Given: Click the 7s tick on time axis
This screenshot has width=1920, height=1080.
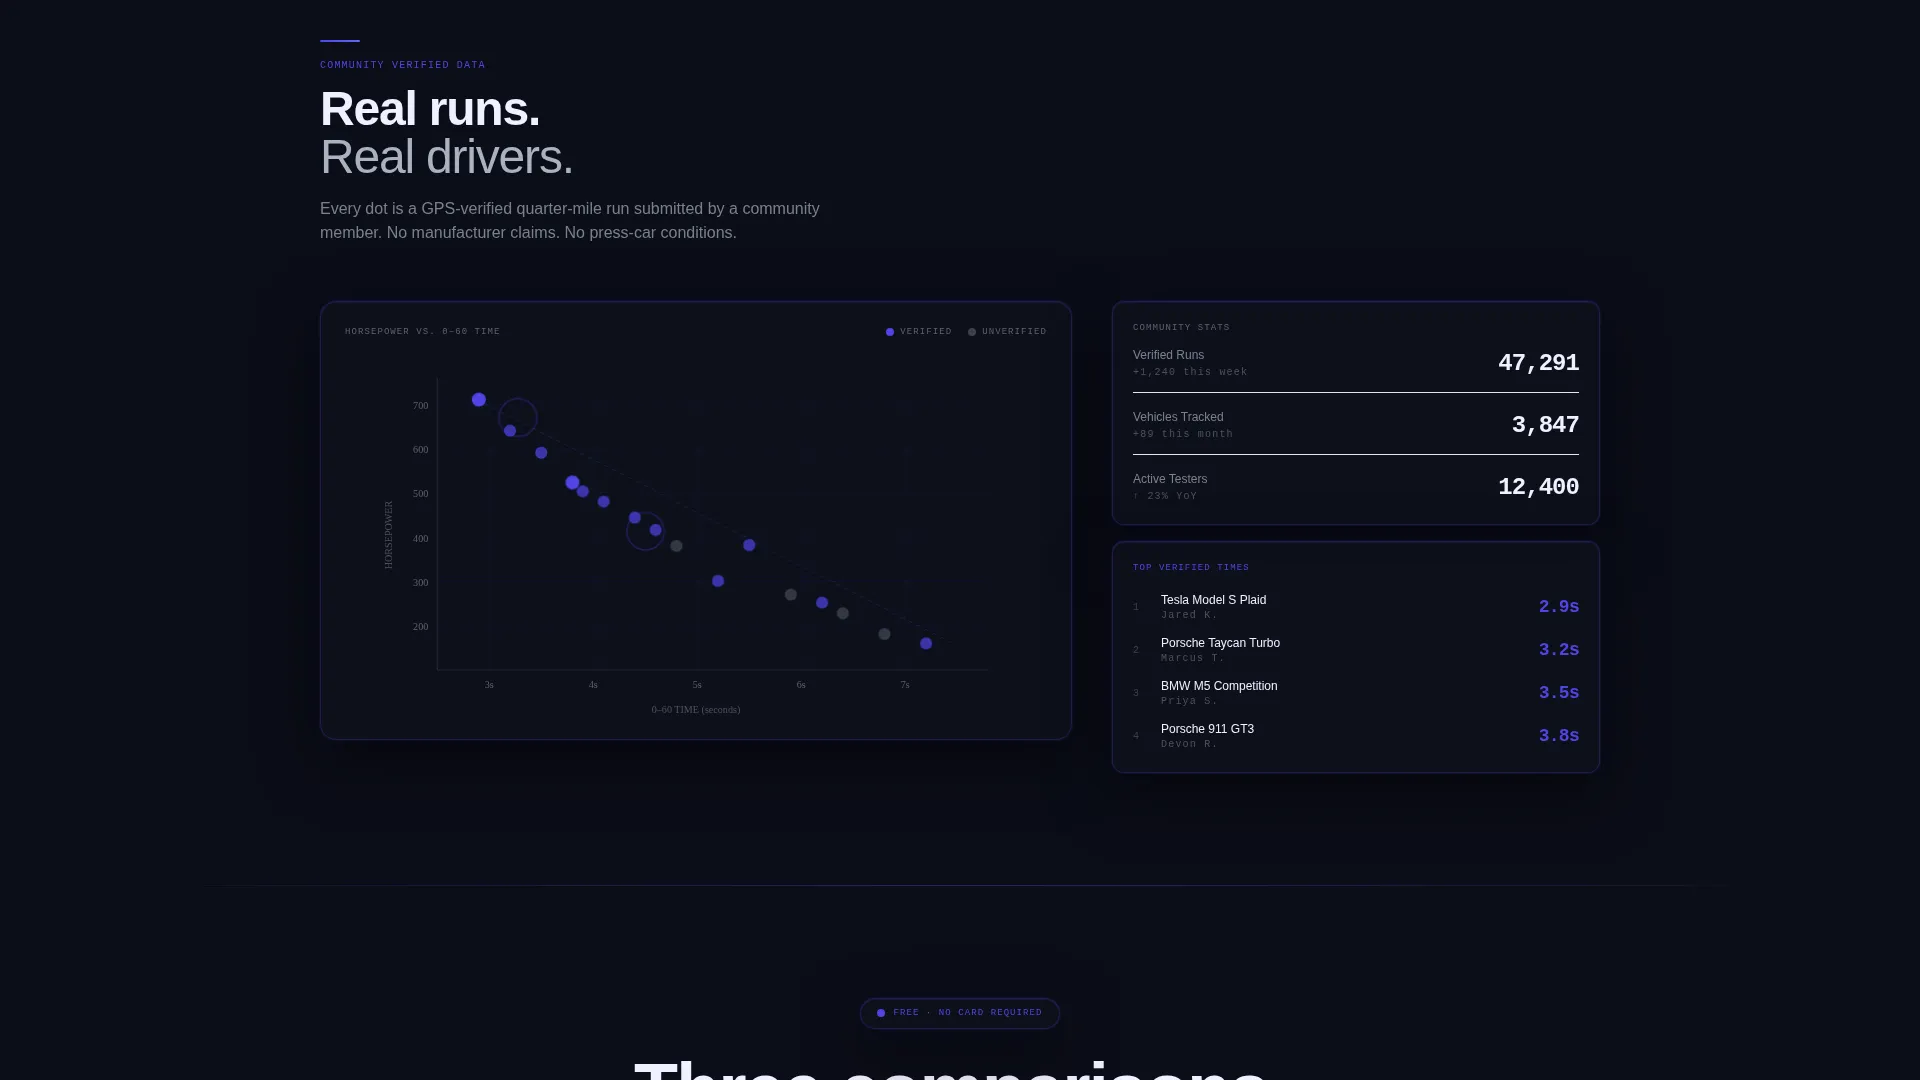Looking at the screenshot, I should (x=905, y=685).
